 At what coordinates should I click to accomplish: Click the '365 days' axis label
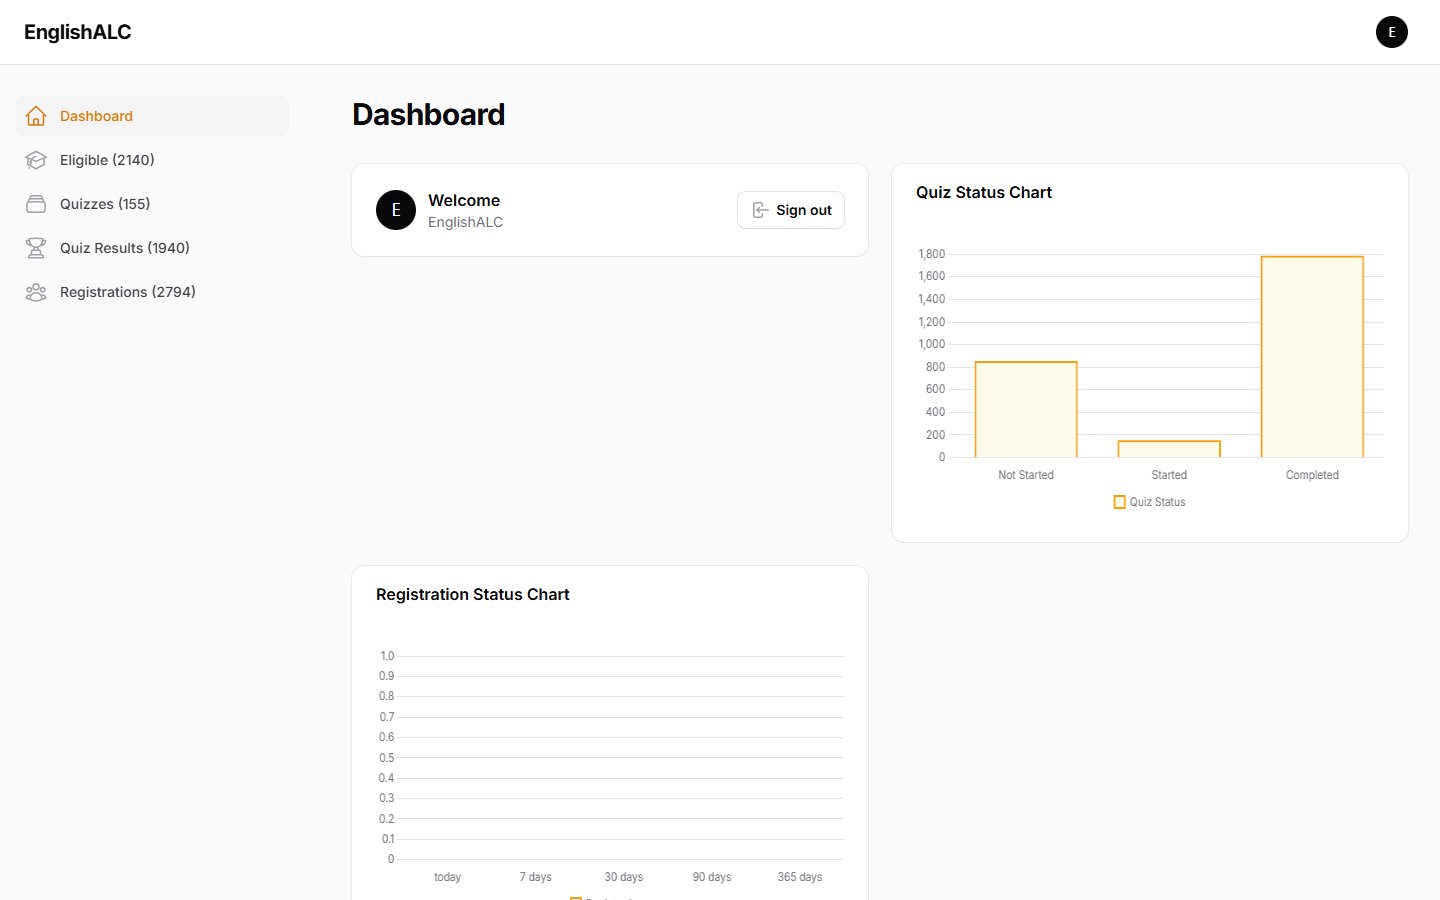click(800, 877)
